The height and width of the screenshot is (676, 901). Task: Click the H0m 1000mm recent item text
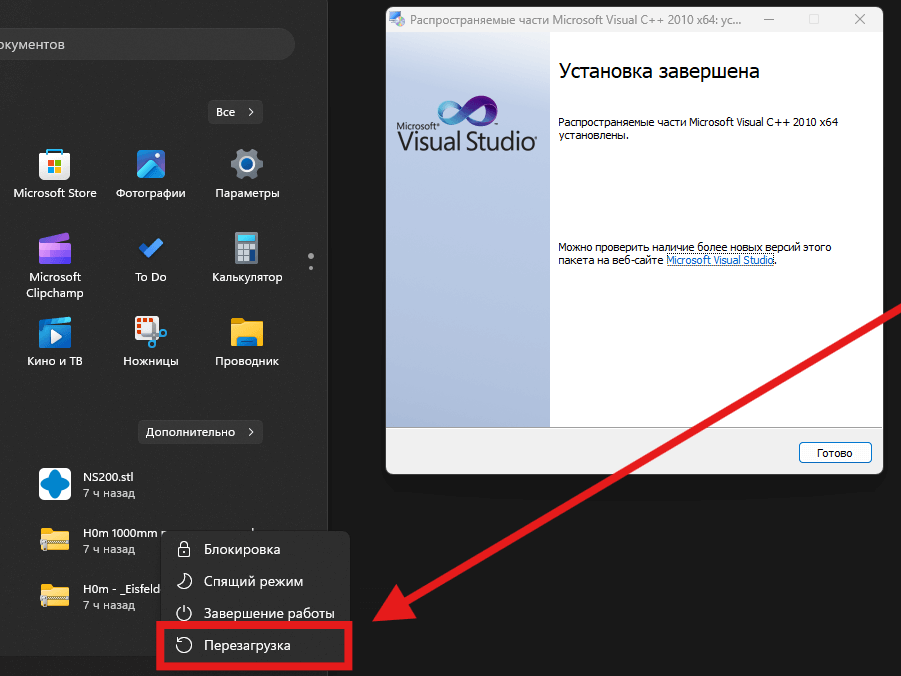coord(120,533)
